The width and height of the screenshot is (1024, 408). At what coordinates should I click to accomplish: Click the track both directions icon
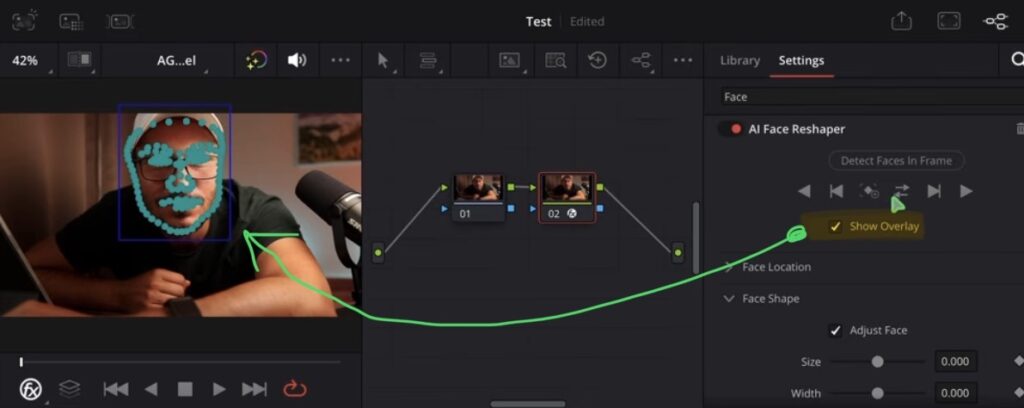coord(901,191)
